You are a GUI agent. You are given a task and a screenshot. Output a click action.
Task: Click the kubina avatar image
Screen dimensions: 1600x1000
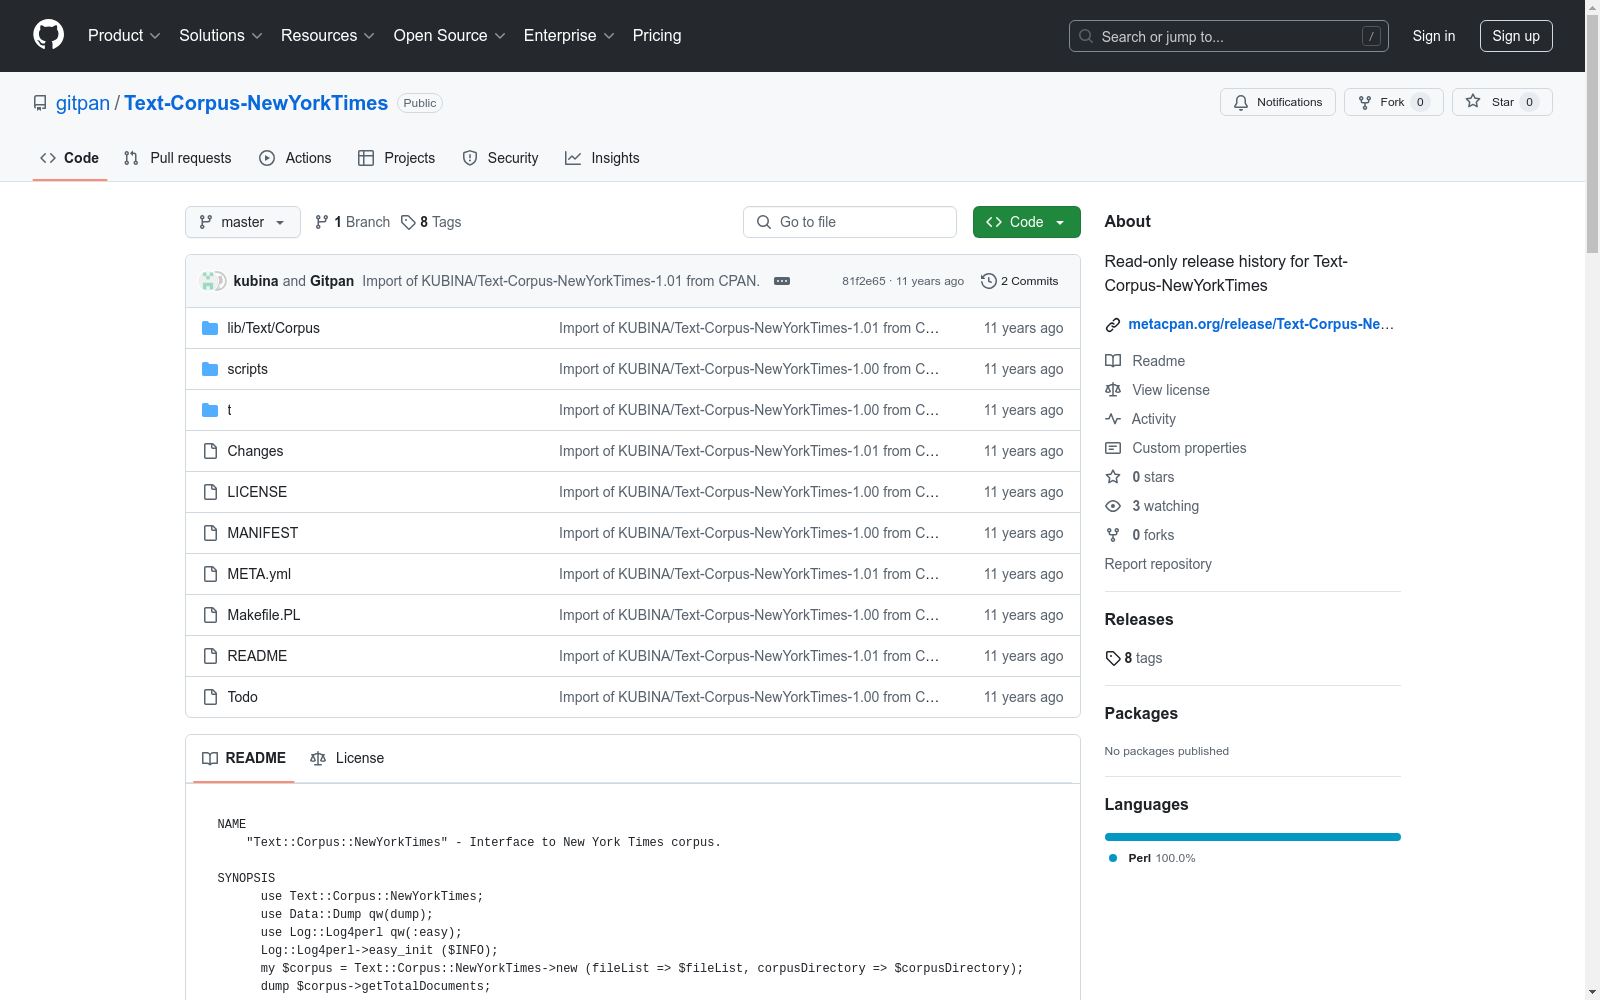coord(210,281)
